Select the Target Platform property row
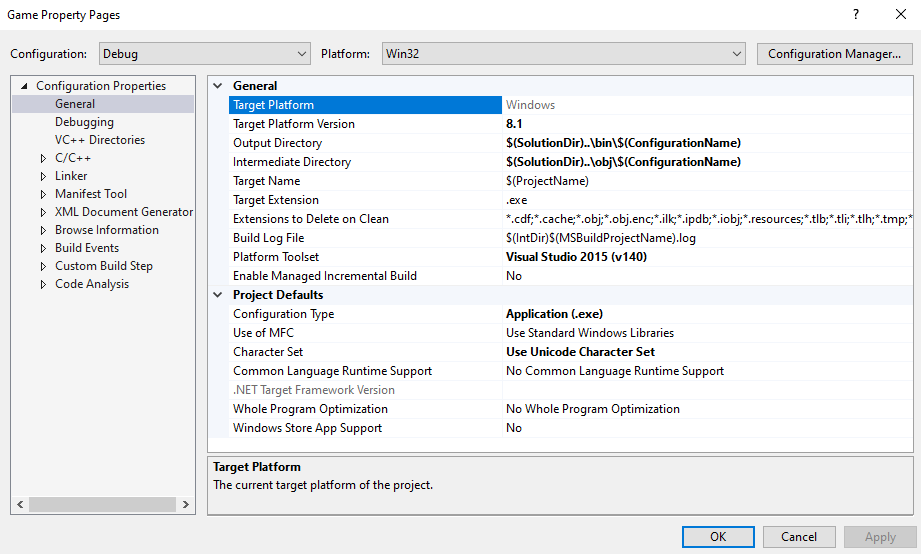921x554 pixels. [x=365, y=105]
